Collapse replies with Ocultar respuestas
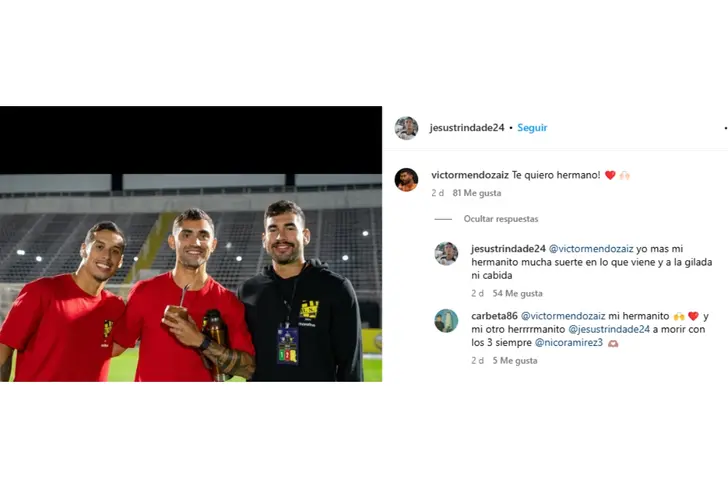This screenshot has width=728, height=488. coord(500,219)
